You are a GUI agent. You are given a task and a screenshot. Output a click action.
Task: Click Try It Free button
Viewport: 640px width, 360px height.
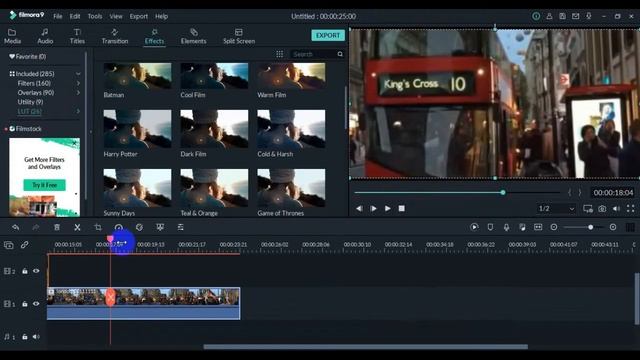[x=44, y=185]
